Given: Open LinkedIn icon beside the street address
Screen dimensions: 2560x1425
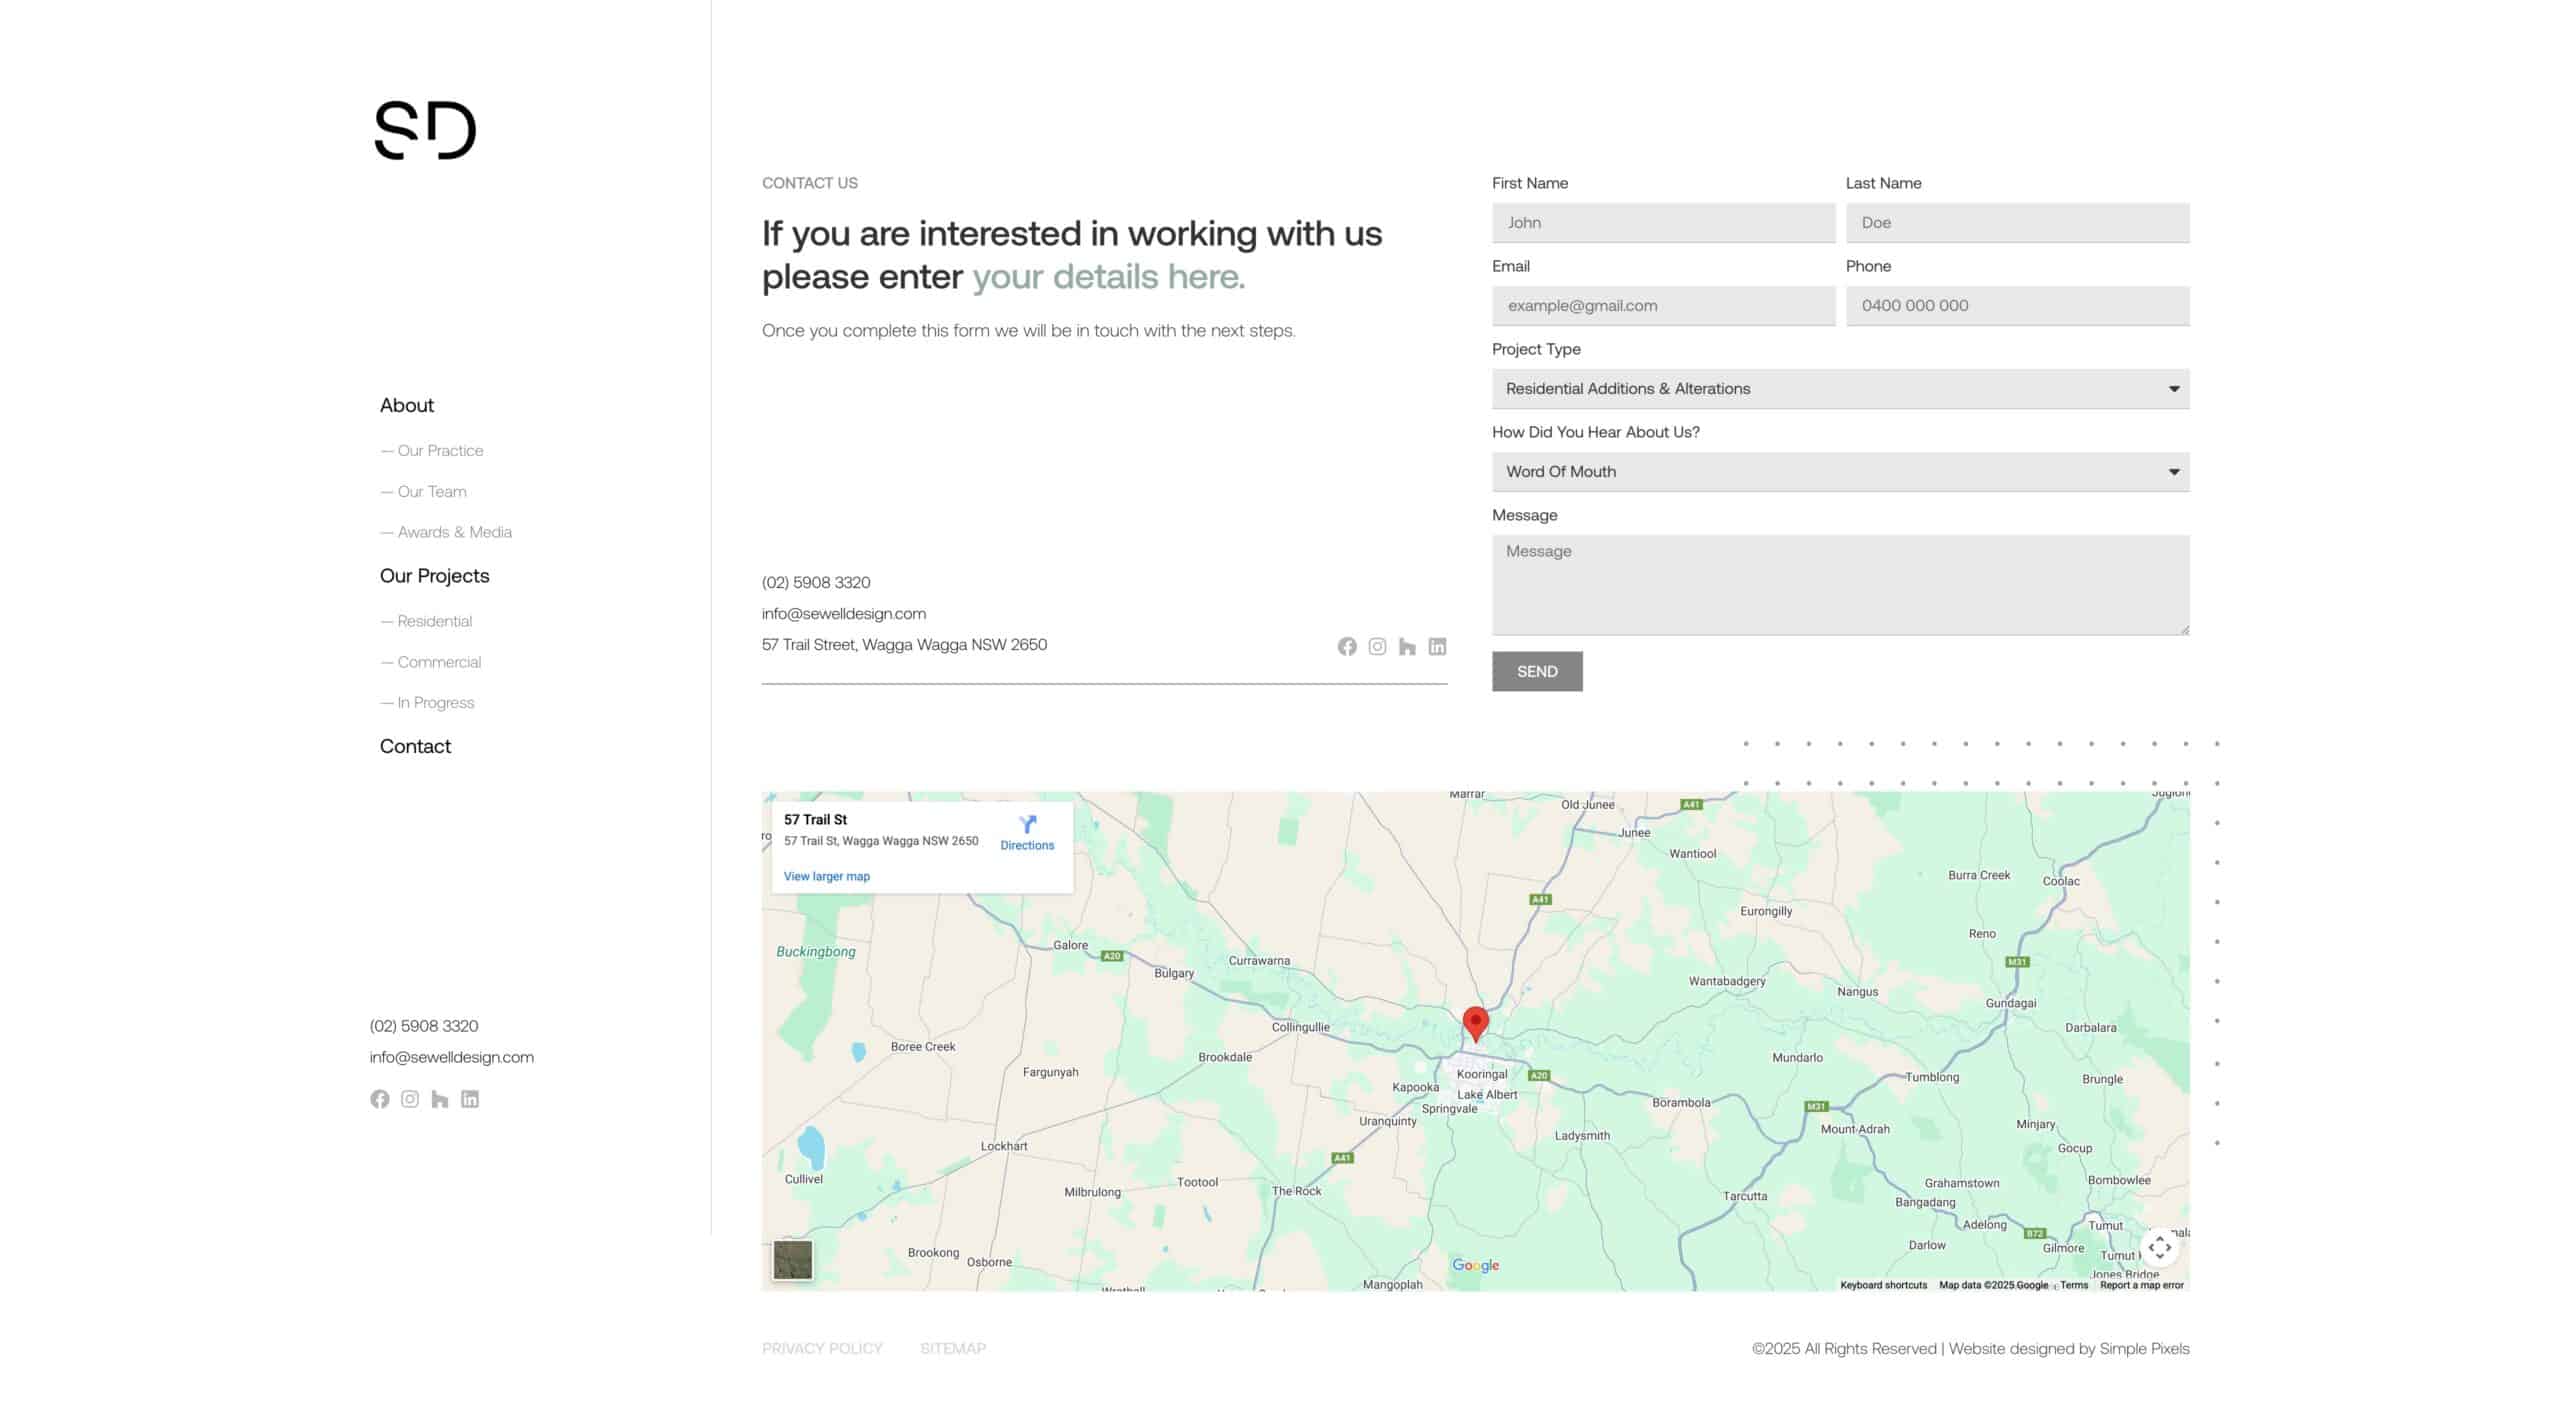Looking at the screenshot, I should coord(1437,647).
